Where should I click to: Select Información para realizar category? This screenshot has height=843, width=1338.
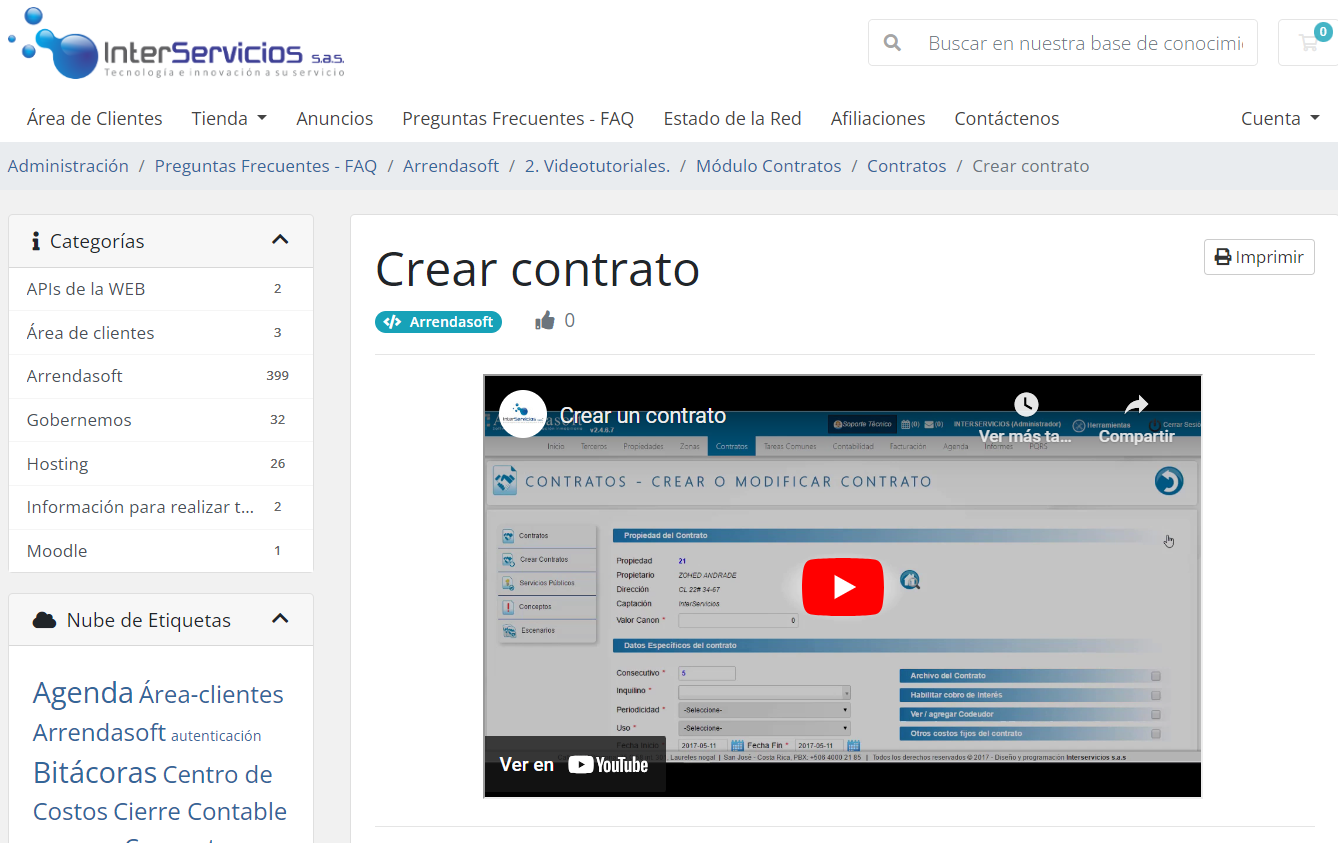pos(161,507)
